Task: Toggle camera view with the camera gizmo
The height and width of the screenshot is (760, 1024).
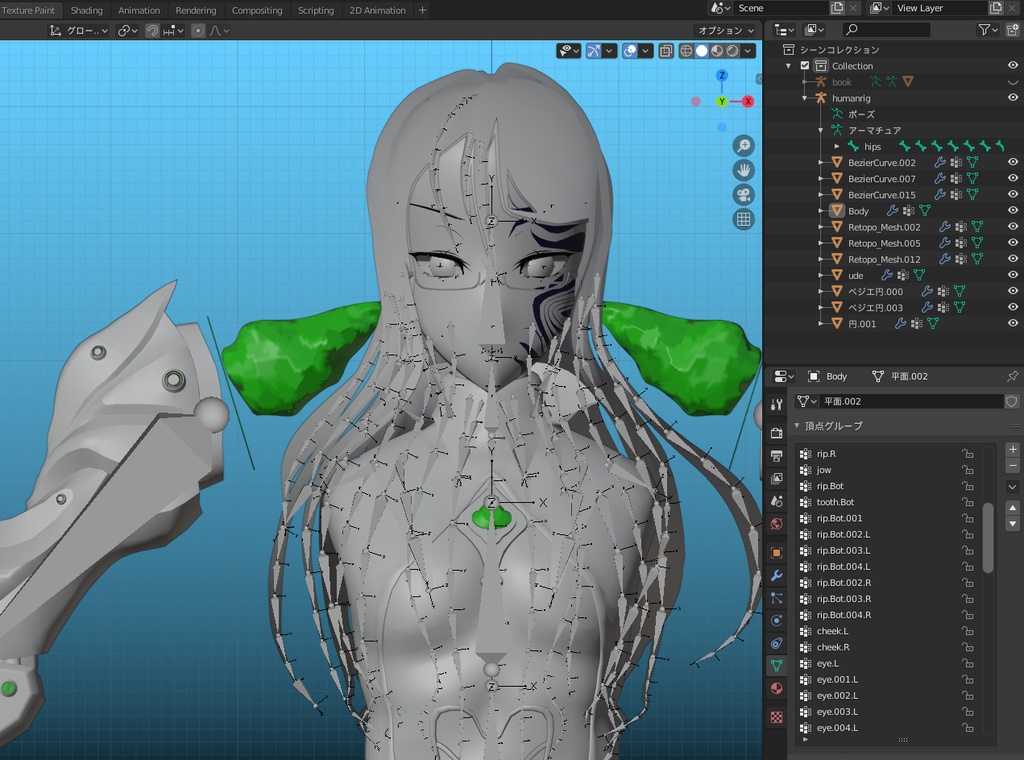Action: [743, 195]
